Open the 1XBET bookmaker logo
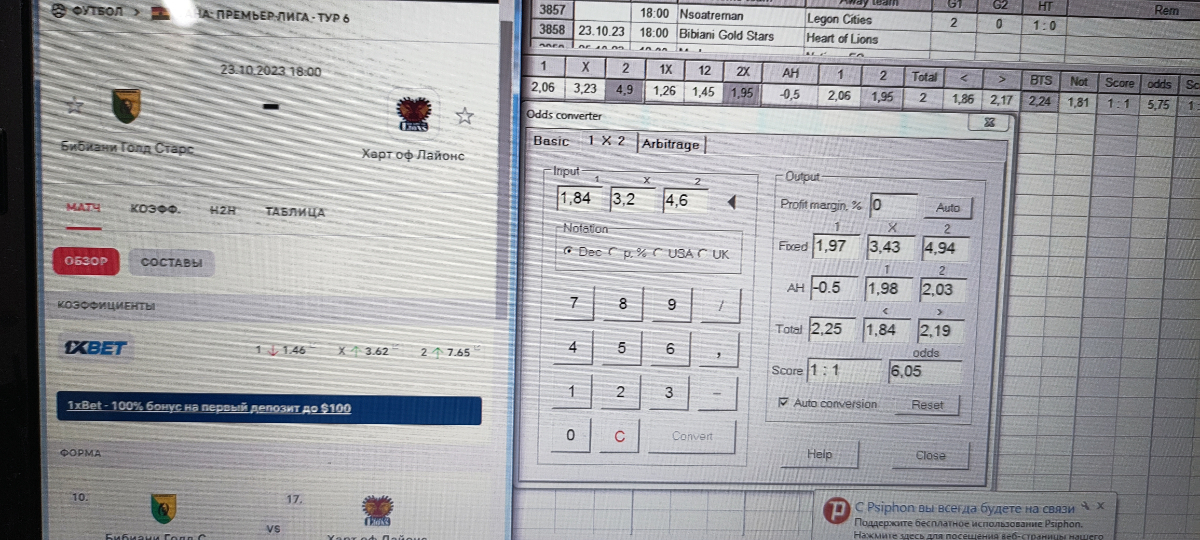The image size is (1200, 540). pos(95,349)
